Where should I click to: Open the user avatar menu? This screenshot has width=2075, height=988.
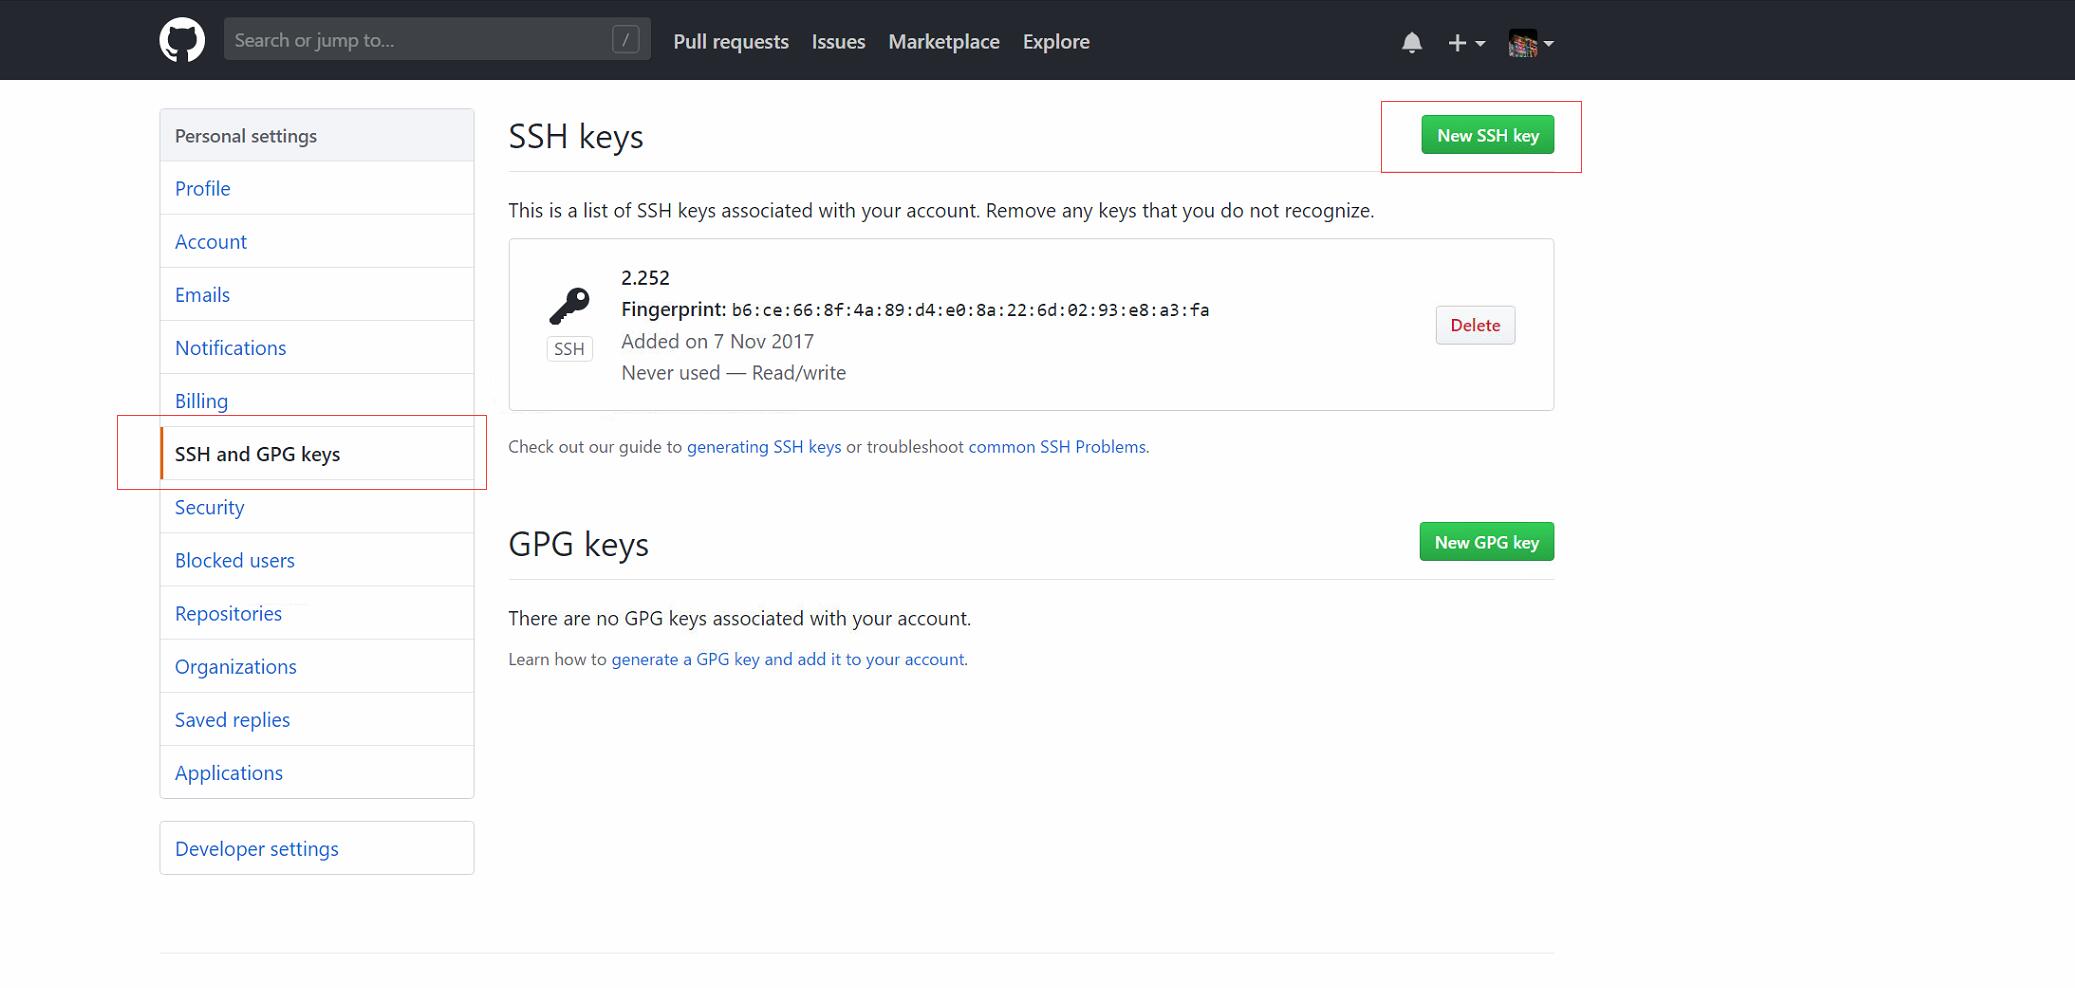(1531, 43)
